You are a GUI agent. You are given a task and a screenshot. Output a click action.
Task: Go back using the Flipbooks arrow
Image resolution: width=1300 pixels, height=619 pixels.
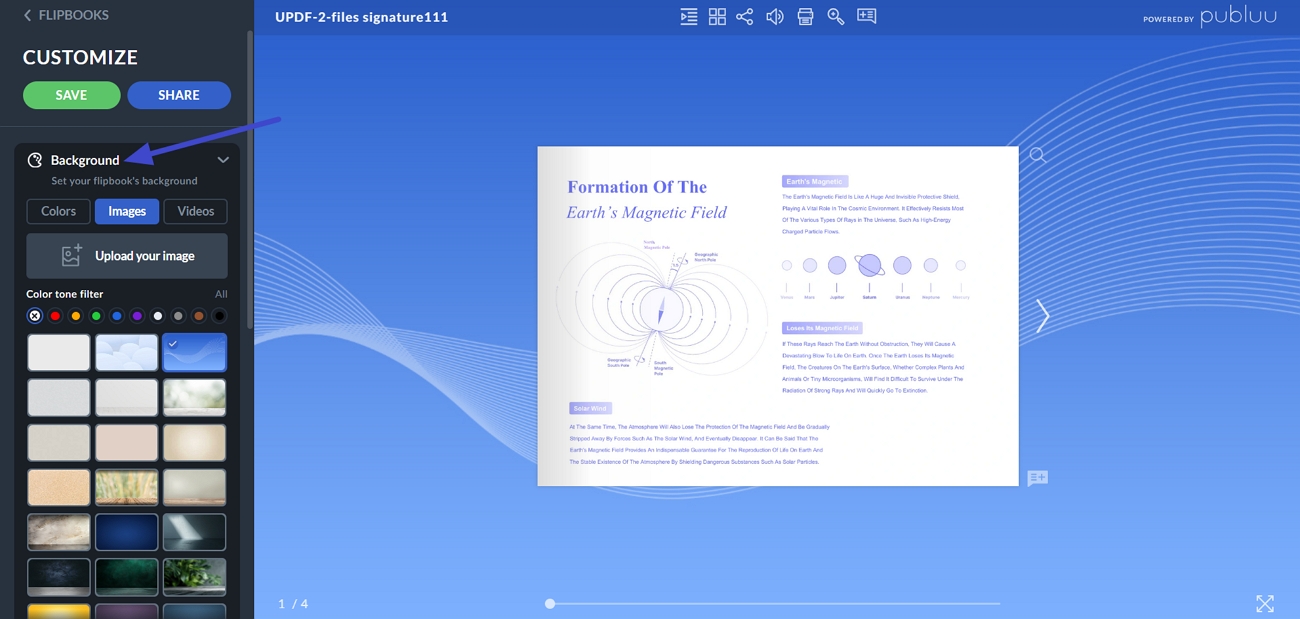click(x=27, y=15)
